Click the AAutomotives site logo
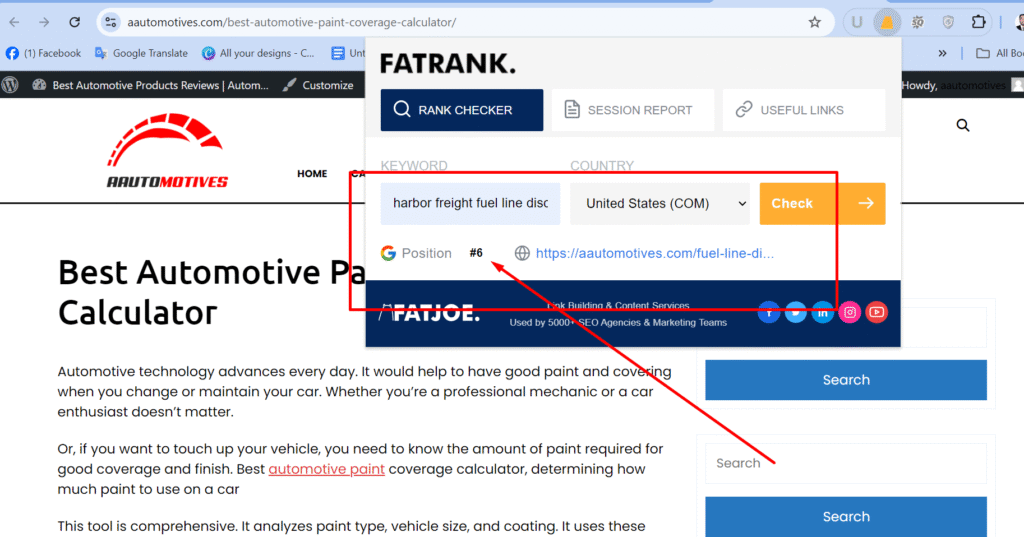 (167, 150)
